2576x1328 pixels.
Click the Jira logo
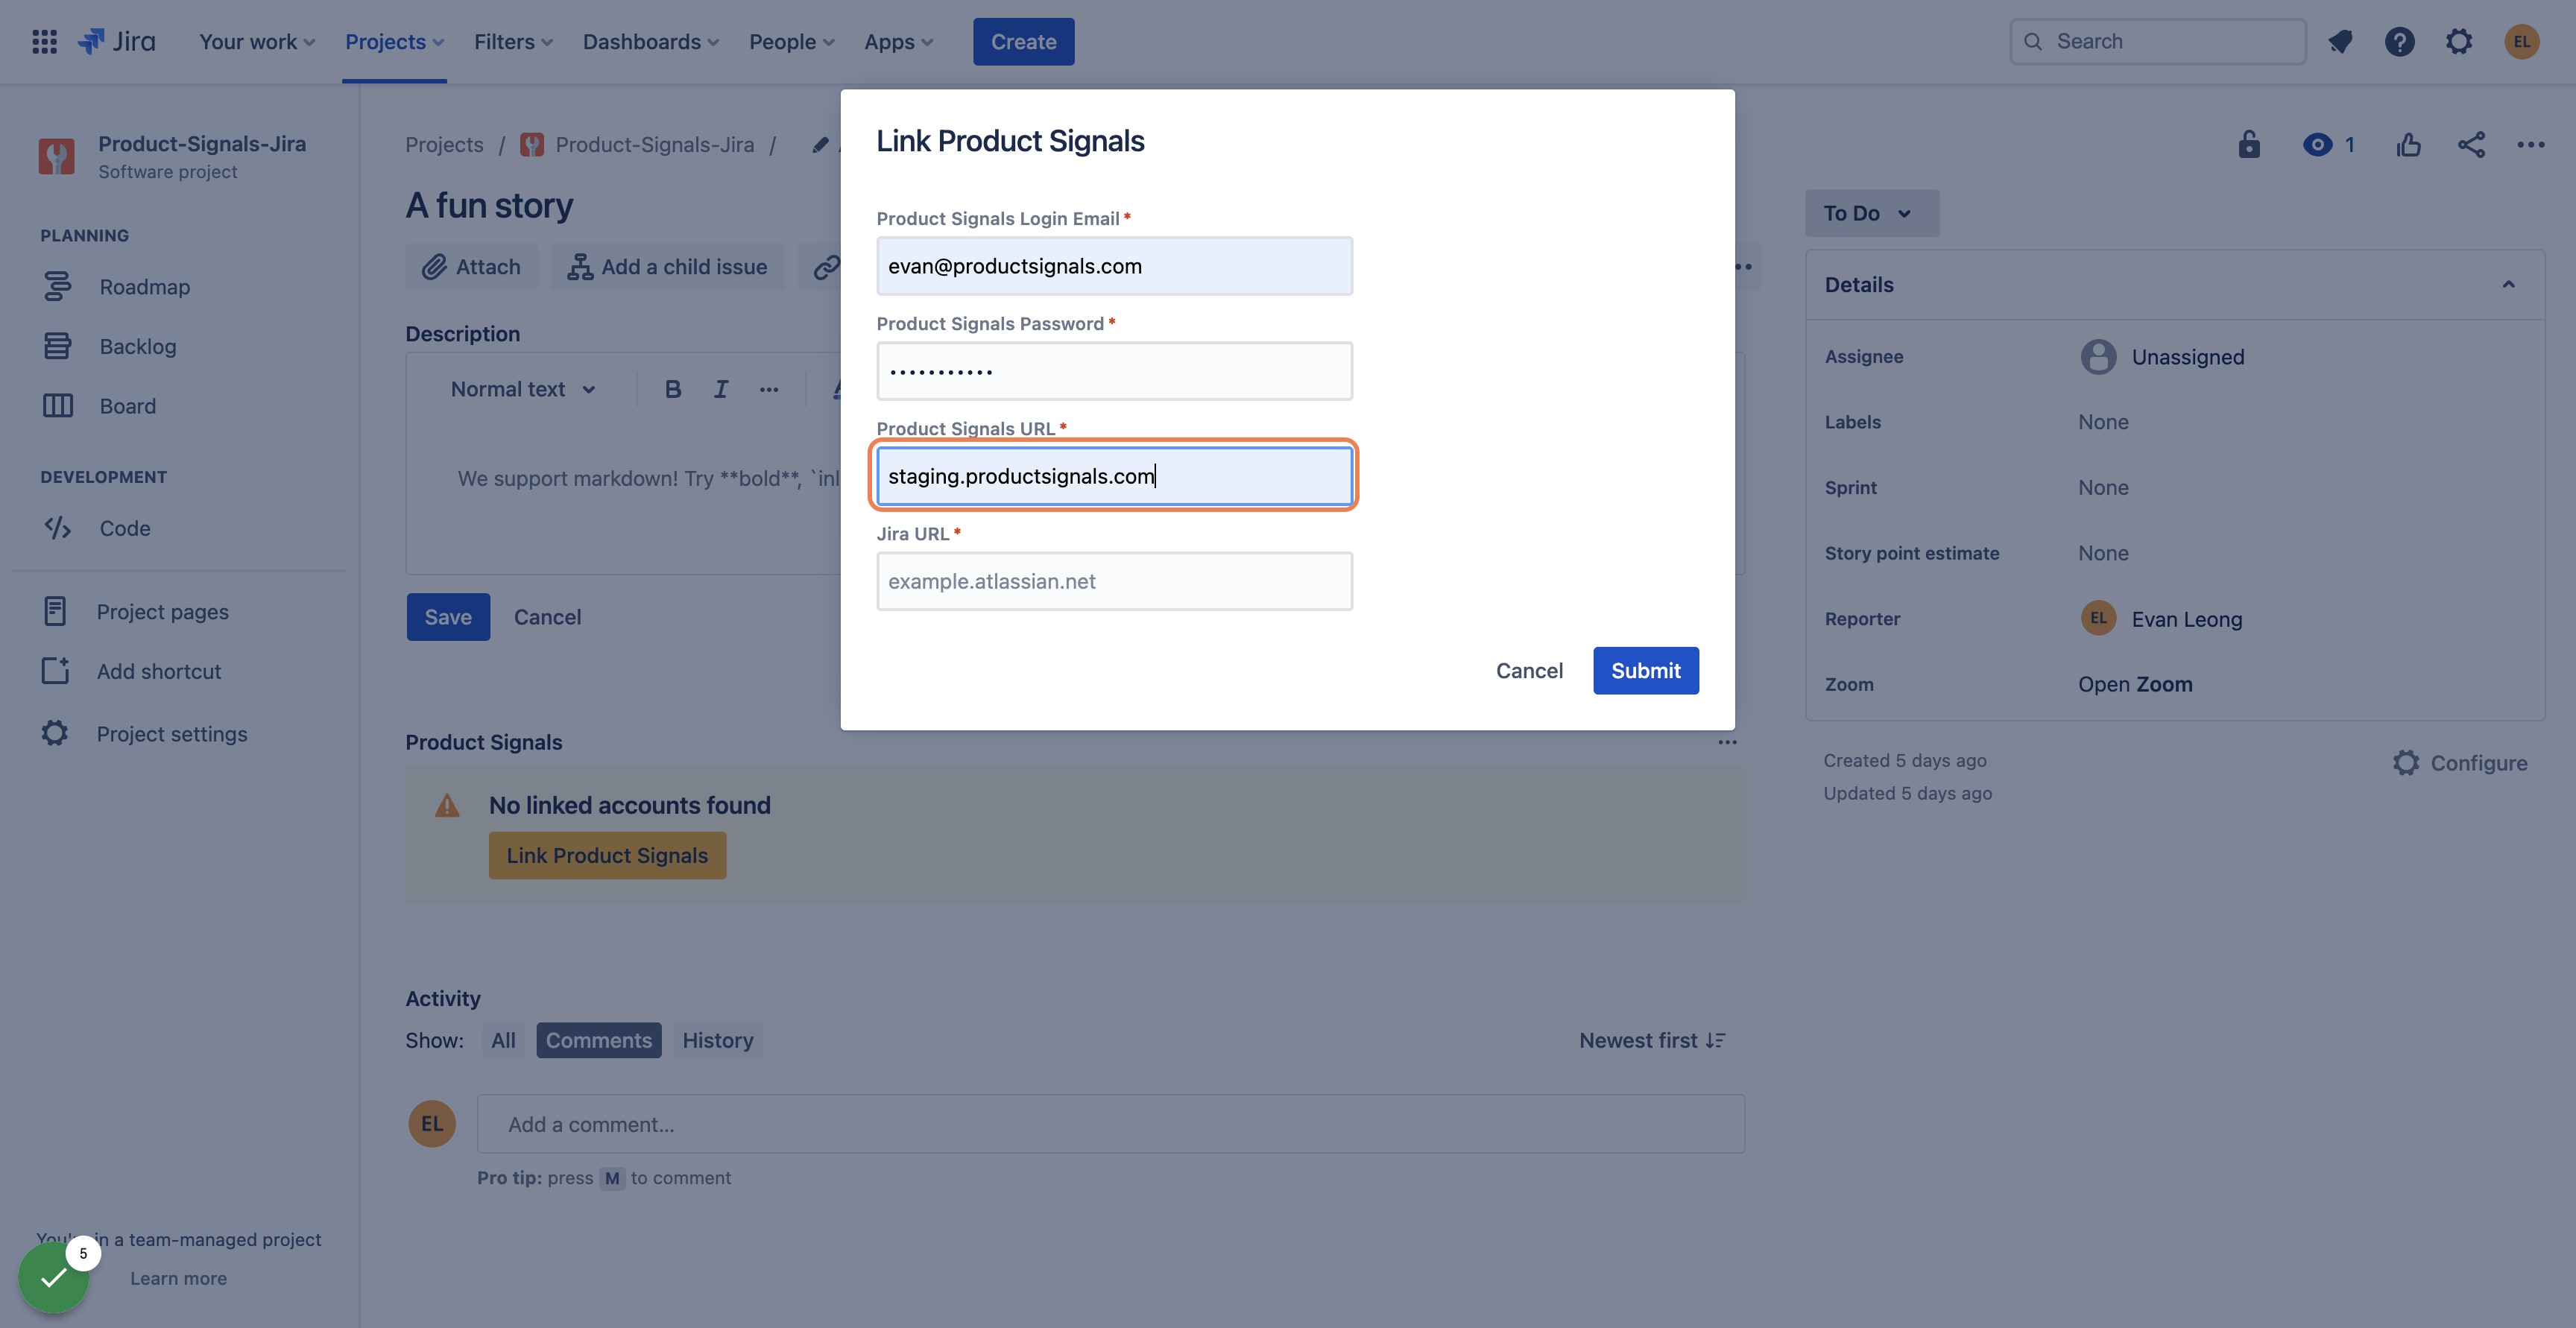[x=117, y=41]
